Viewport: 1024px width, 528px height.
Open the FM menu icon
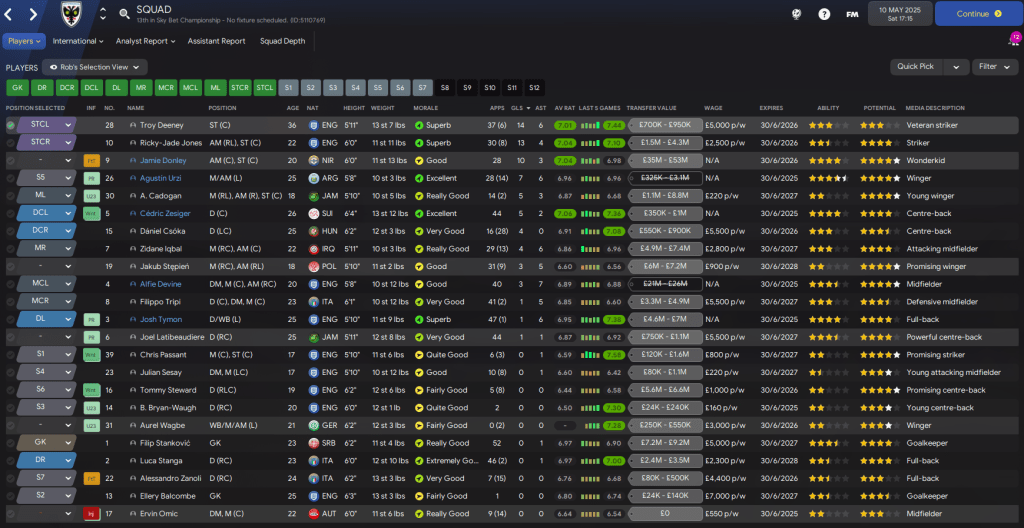pos(852,14)
